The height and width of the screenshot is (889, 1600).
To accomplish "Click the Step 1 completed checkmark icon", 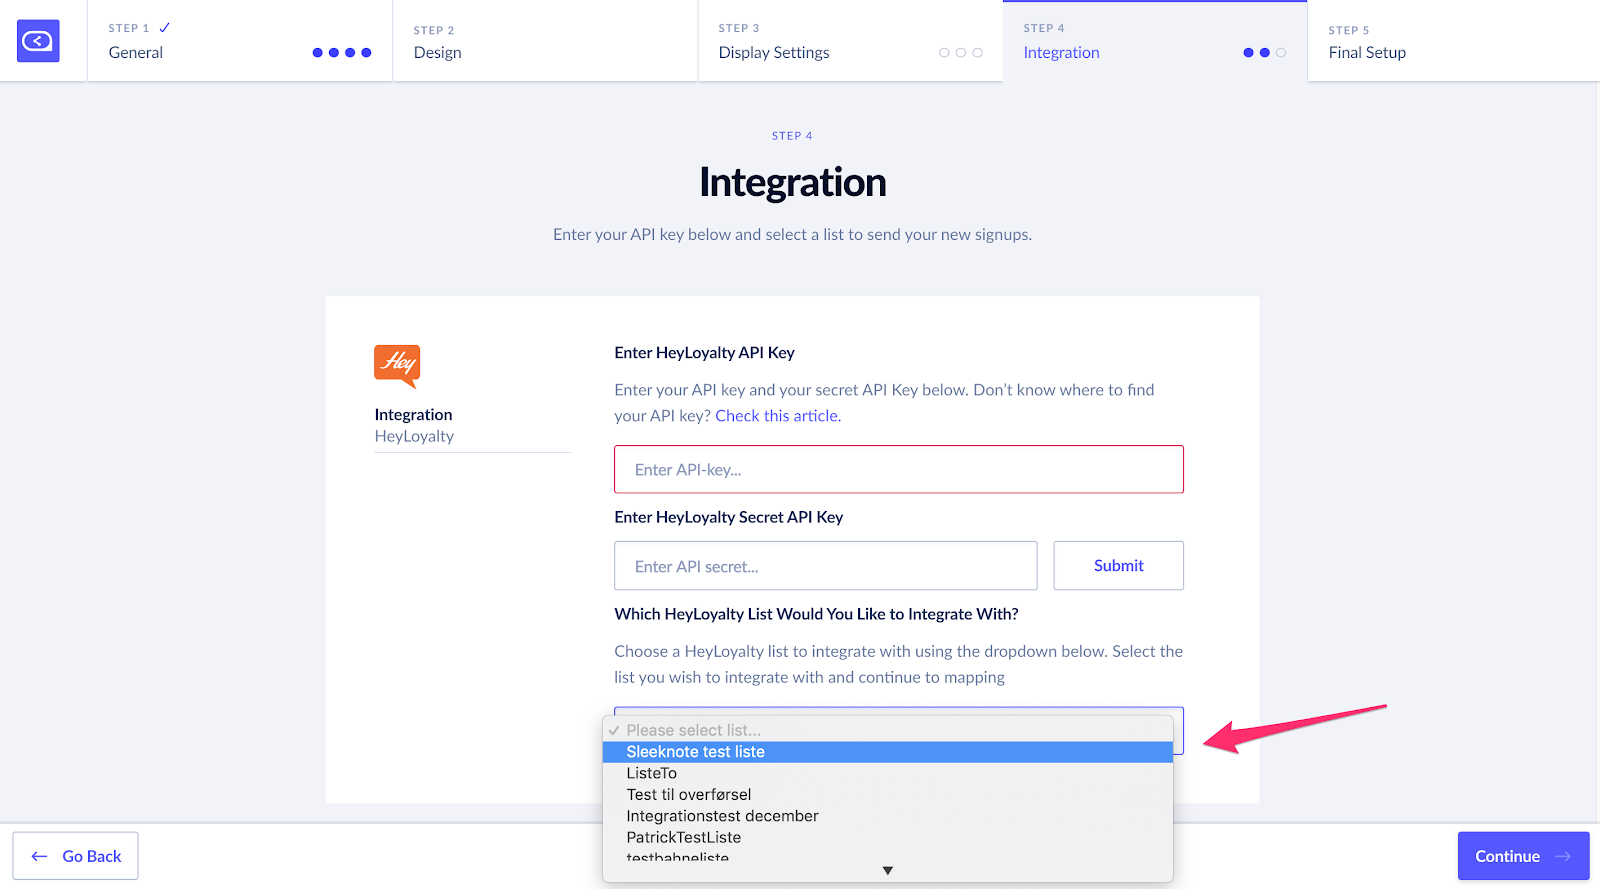I will [165, 28].
